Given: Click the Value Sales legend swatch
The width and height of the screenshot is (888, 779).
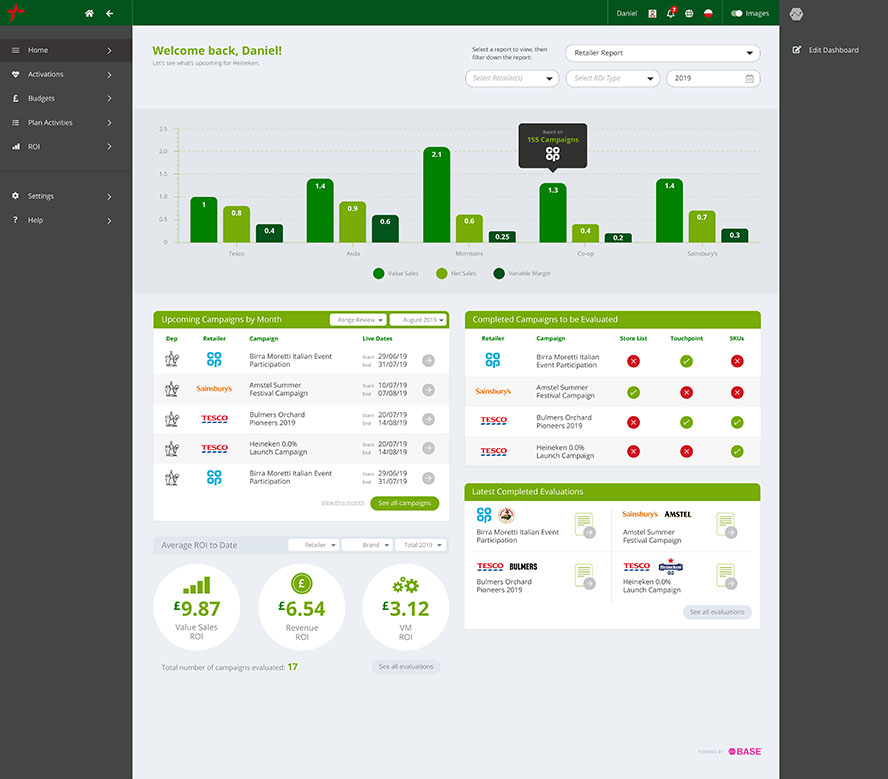Looking at the screenshot, I should 379,273.
